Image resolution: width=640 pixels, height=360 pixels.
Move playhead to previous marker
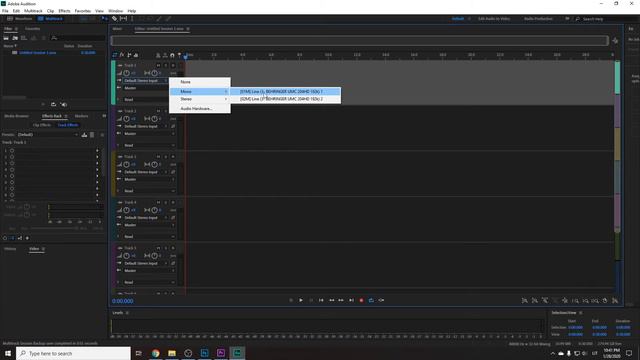click(321, 300)
